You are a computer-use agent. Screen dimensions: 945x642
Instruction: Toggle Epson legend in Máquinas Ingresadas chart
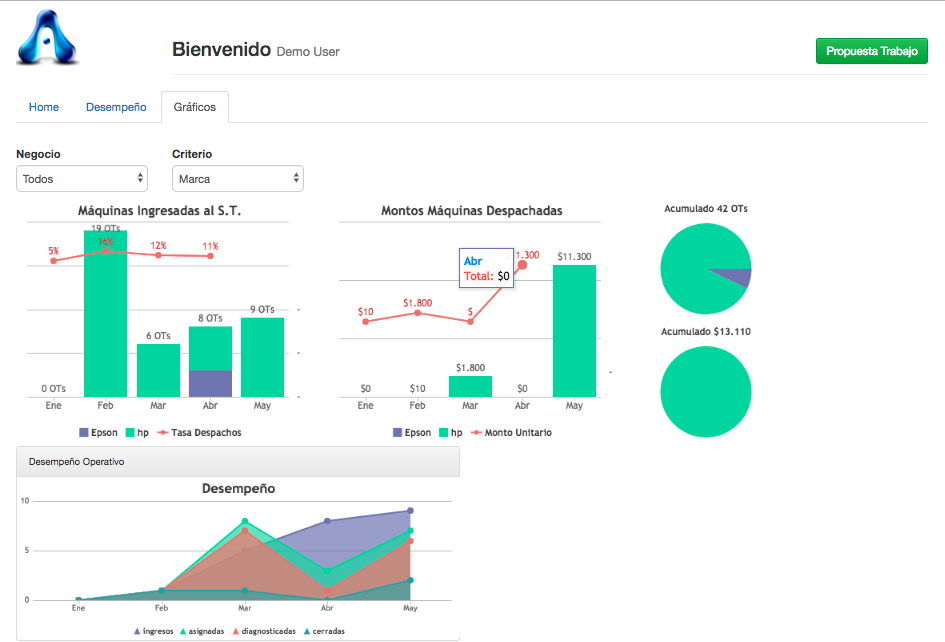[98, 433]
